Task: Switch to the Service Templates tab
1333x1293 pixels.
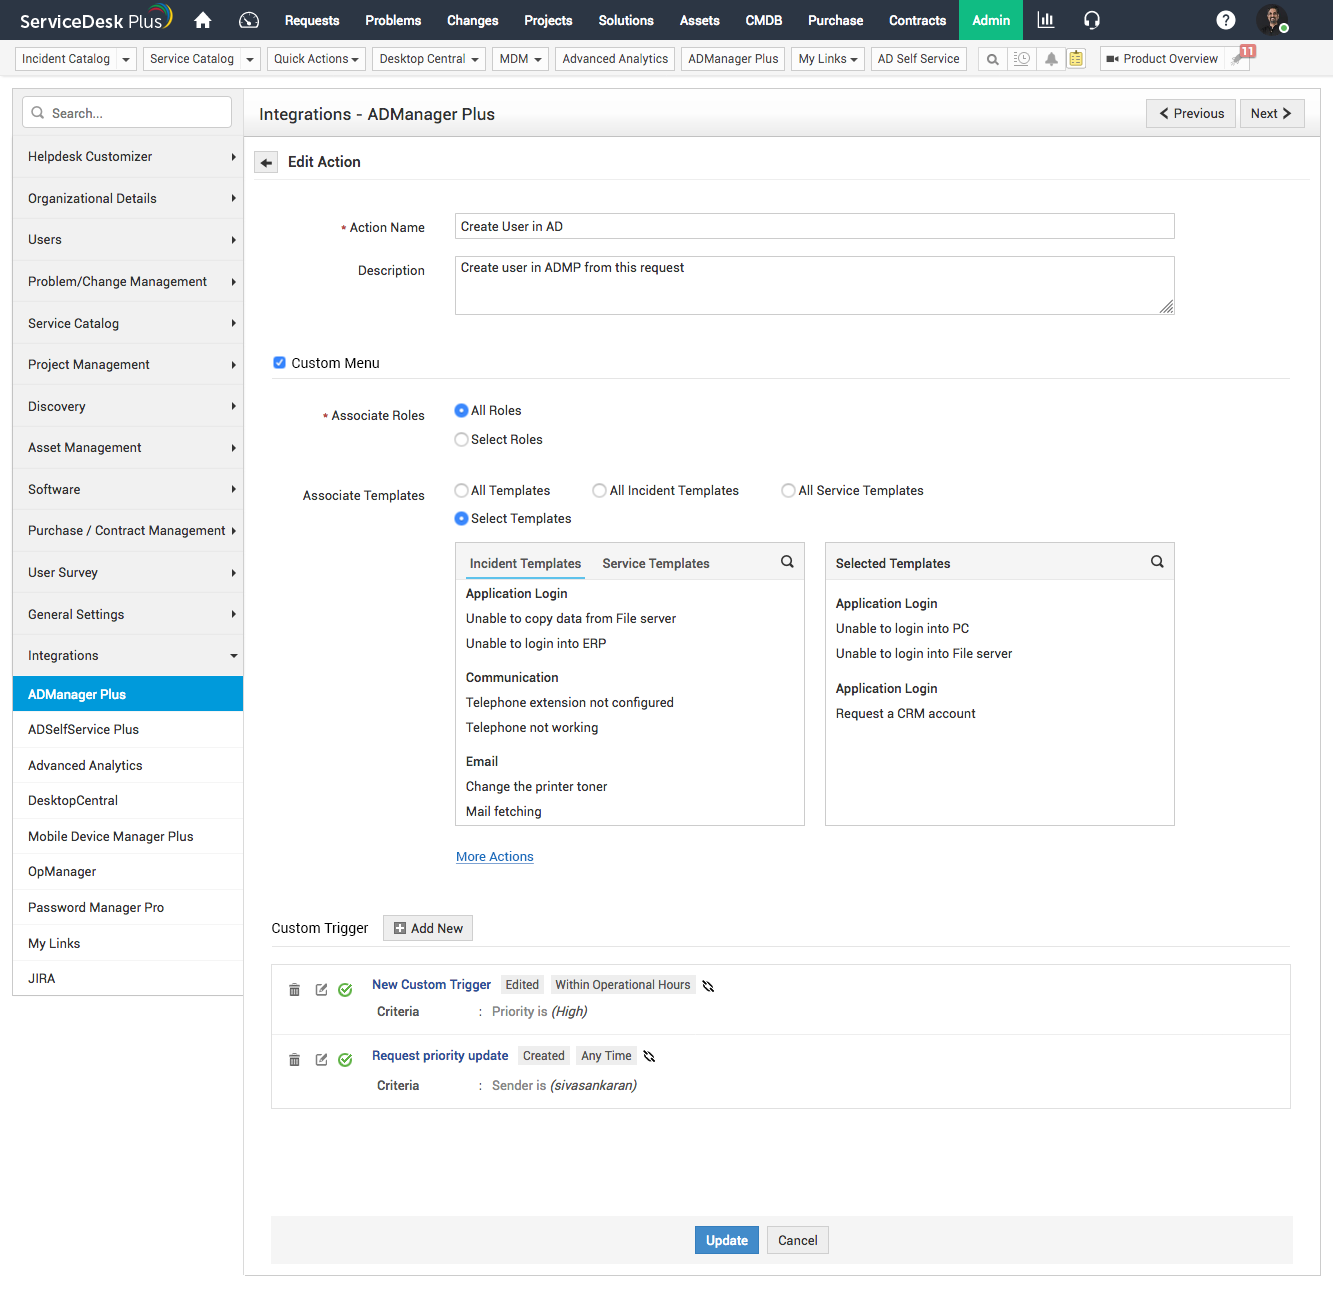Action: click(656, 564)
